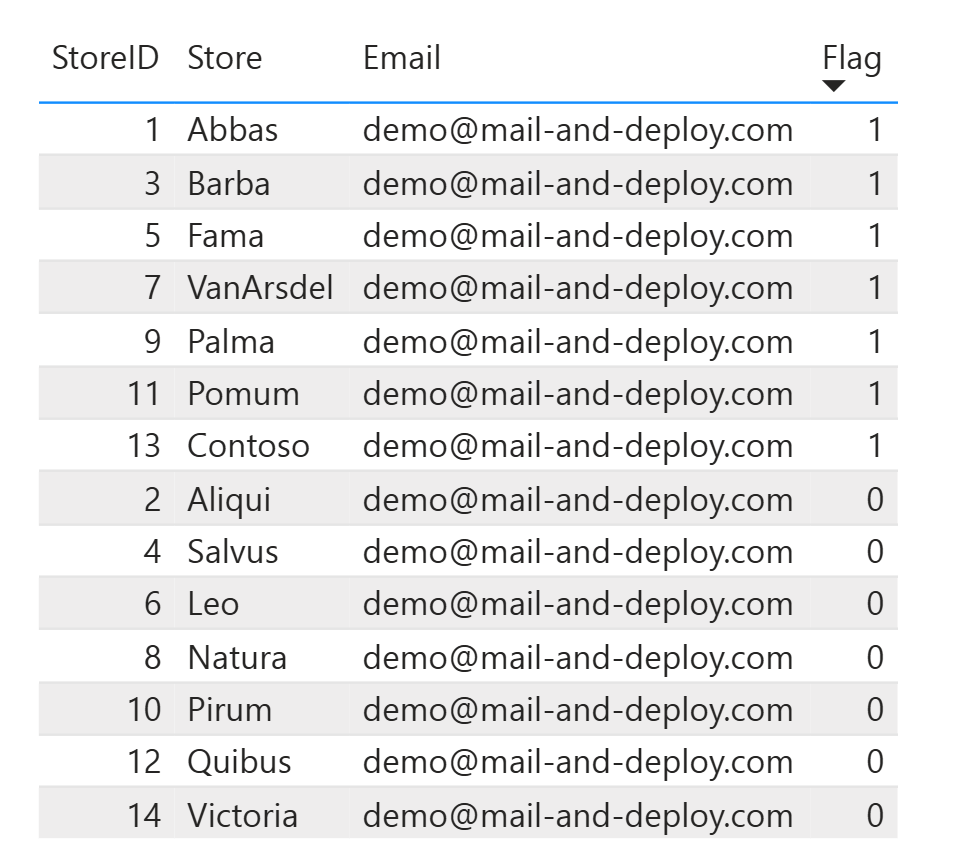The image size is (959, 866).
Task: Sort table by Store column header
Action: coord(224,58)
